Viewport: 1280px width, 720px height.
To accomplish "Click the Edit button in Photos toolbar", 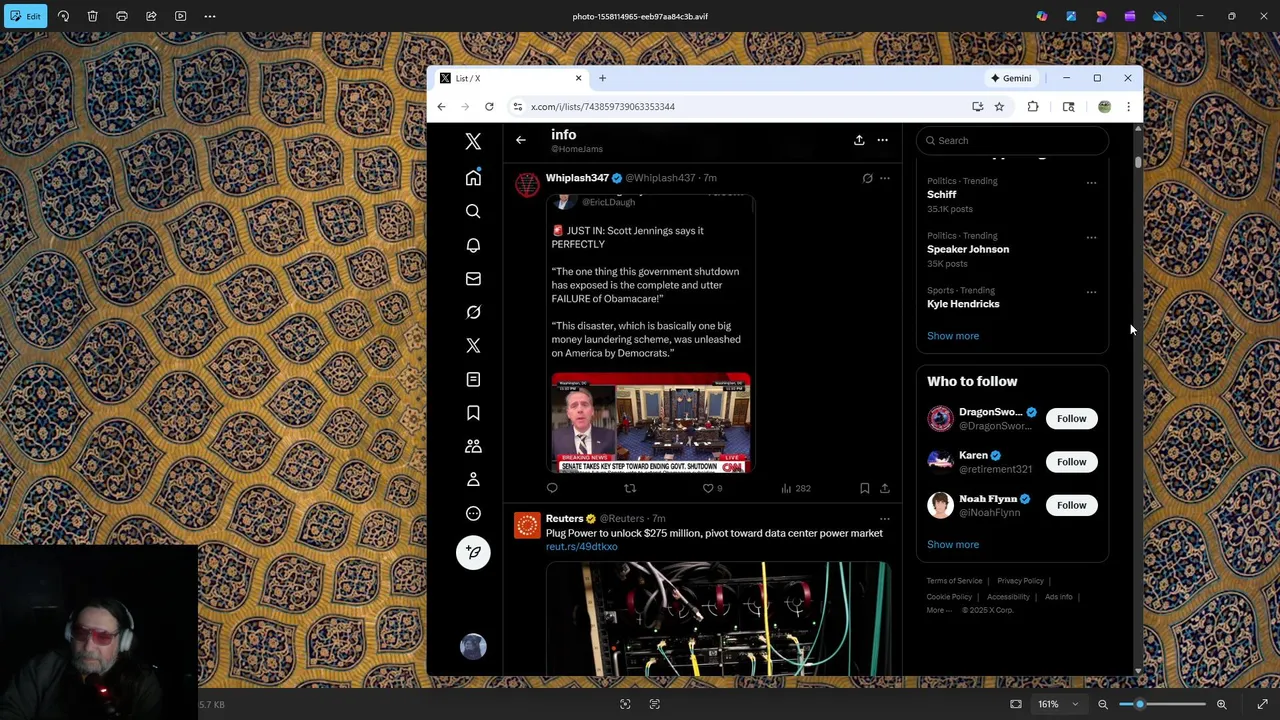I will tap(25, 16).
